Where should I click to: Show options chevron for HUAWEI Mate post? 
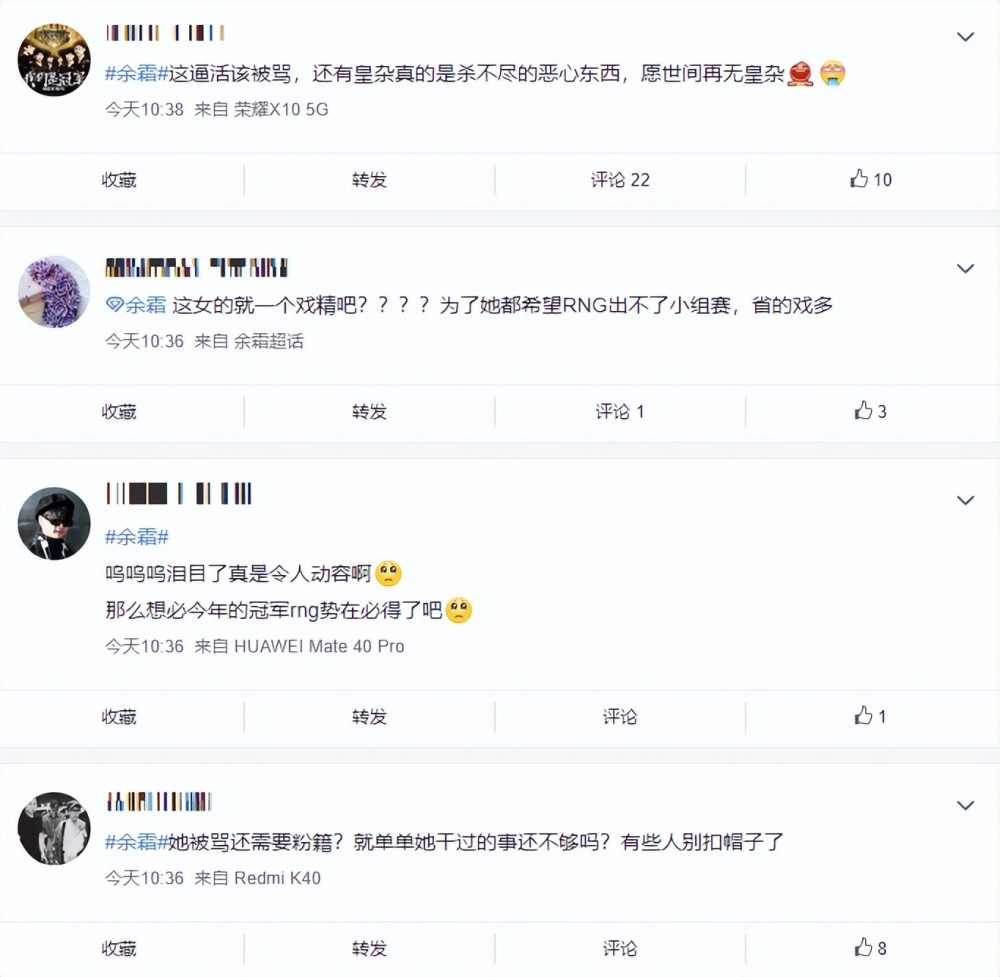coord(965,500)
